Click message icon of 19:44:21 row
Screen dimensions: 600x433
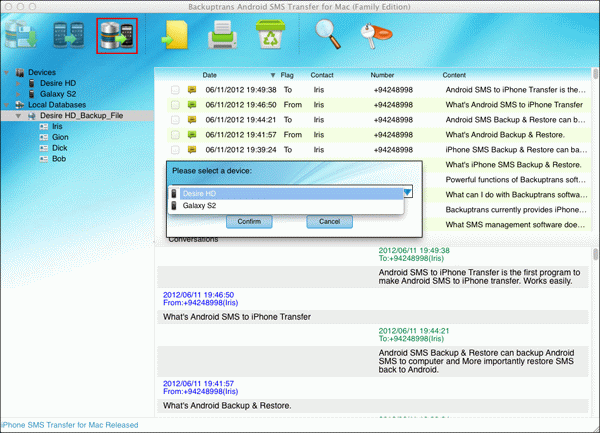pyautogui.click(x=192, y=120)
